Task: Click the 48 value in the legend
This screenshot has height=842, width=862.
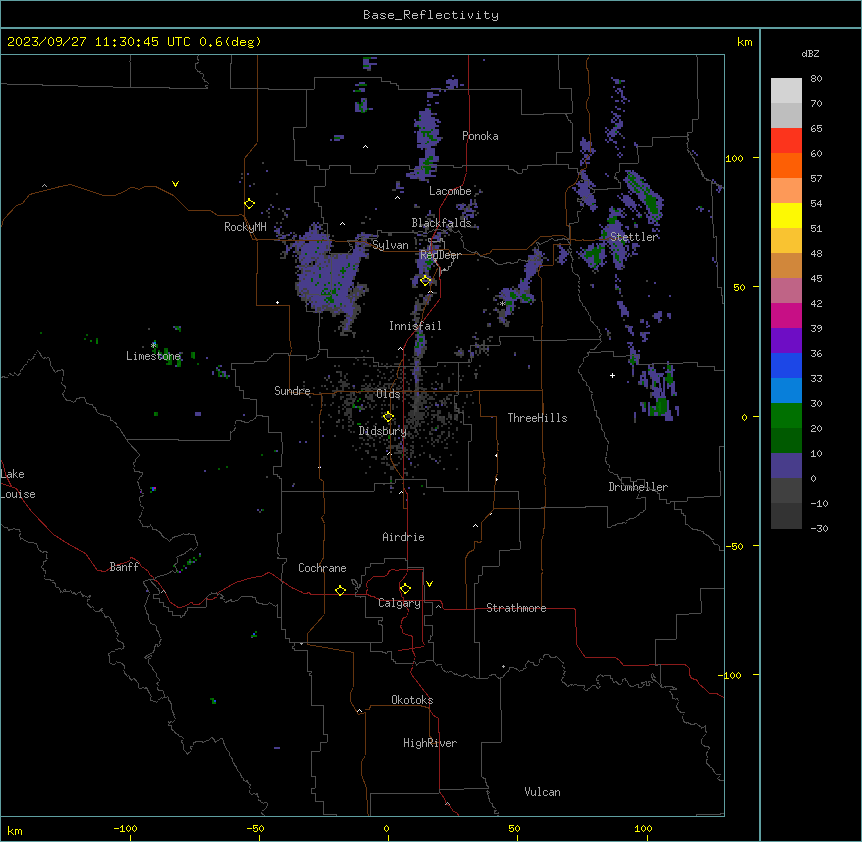Action: (816, 253)
